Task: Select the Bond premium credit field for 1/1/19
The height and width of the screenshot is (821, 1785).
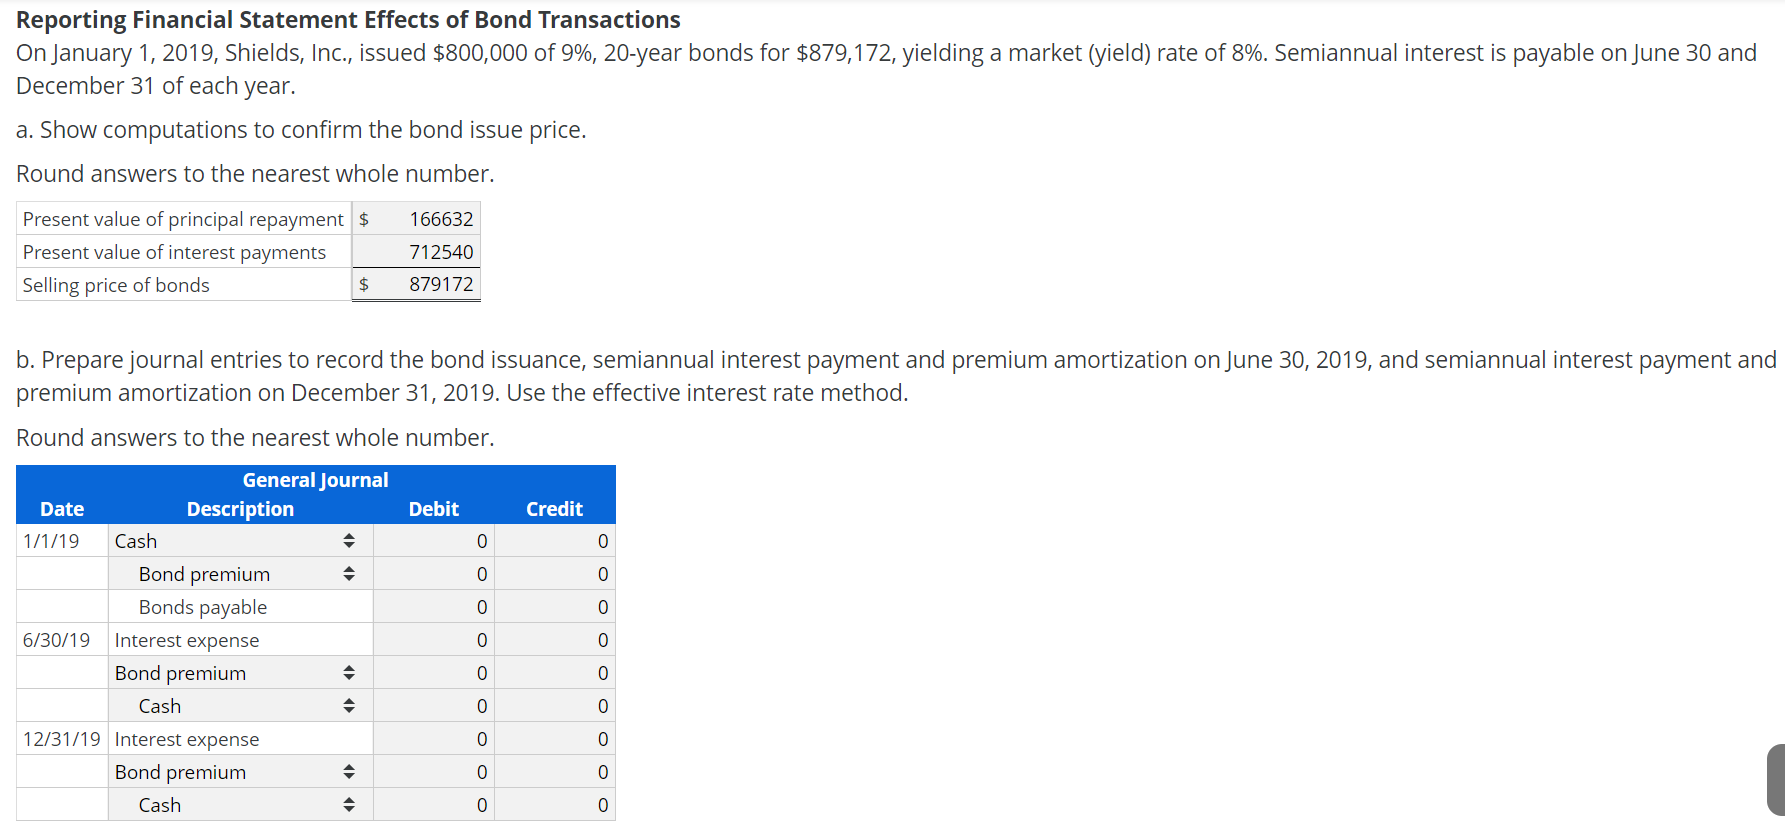Action: point(555,573)
